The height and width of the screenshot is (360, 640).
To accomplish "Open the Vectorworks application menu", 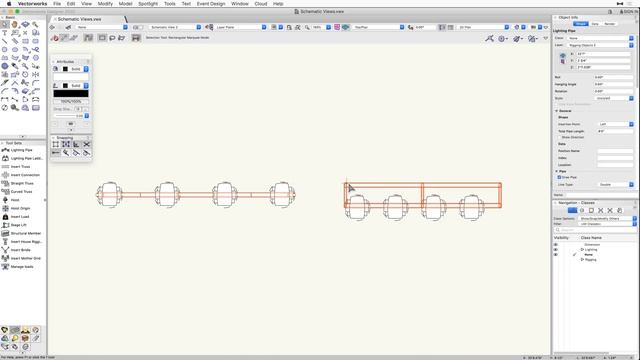I will coord(32,4).
